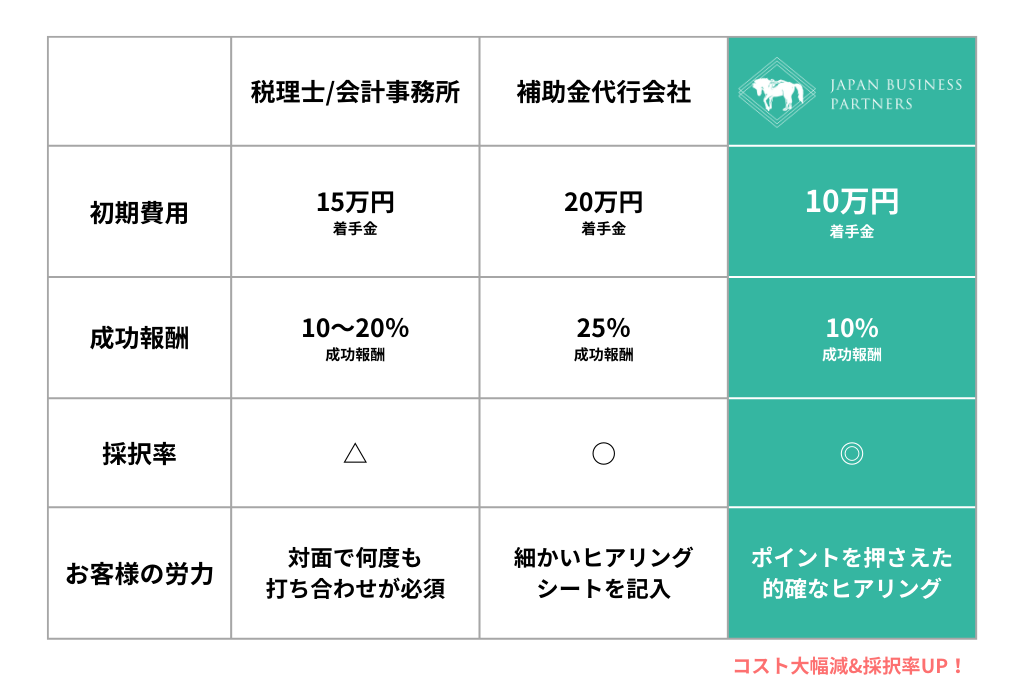Select the 採択率 row label

click(x=139, y=453)
